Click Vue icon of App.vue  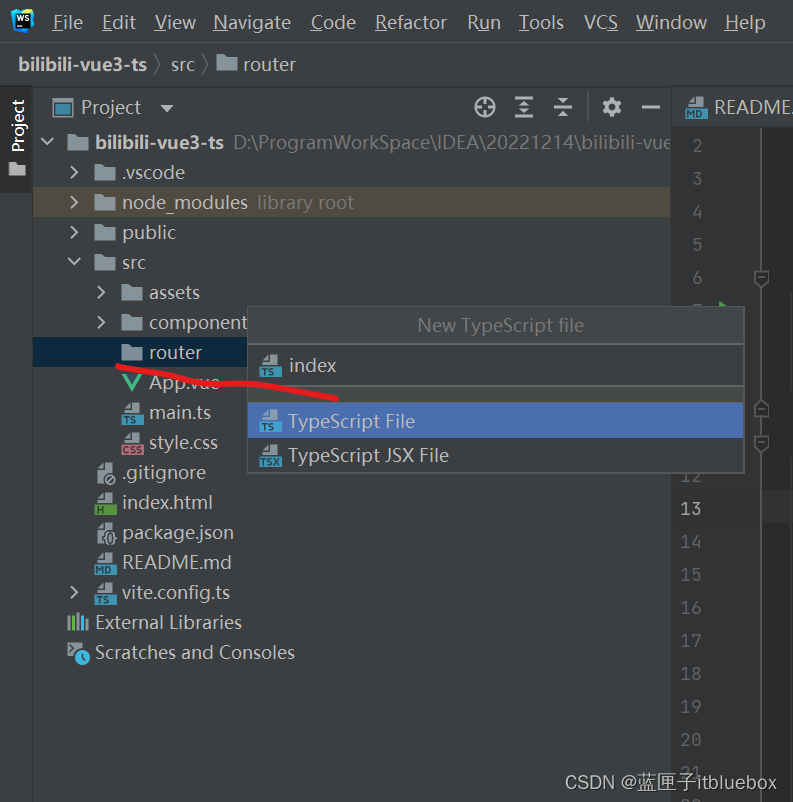coord(132,382)
